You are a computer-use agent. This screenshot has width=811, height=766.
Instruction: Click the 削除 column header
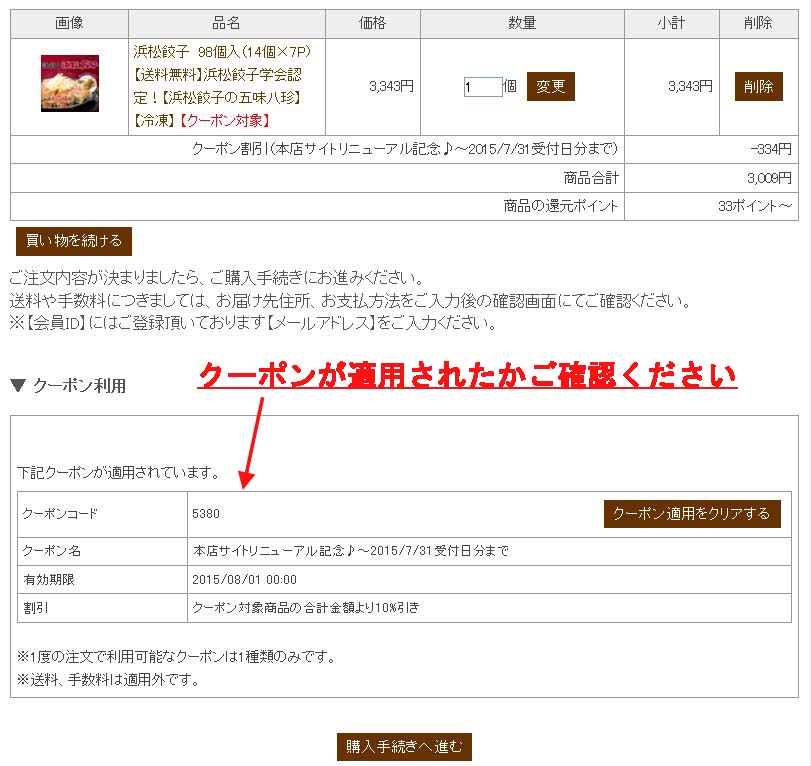[759, 23]
